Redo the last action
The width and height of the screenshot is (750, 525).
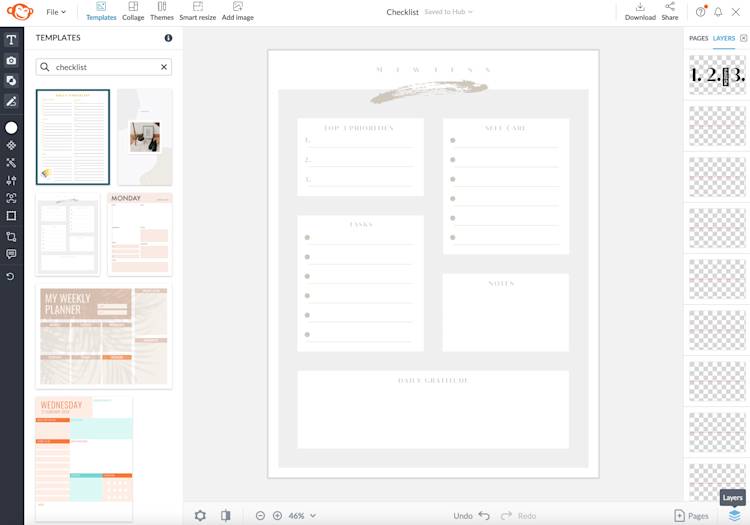[518, 515]
